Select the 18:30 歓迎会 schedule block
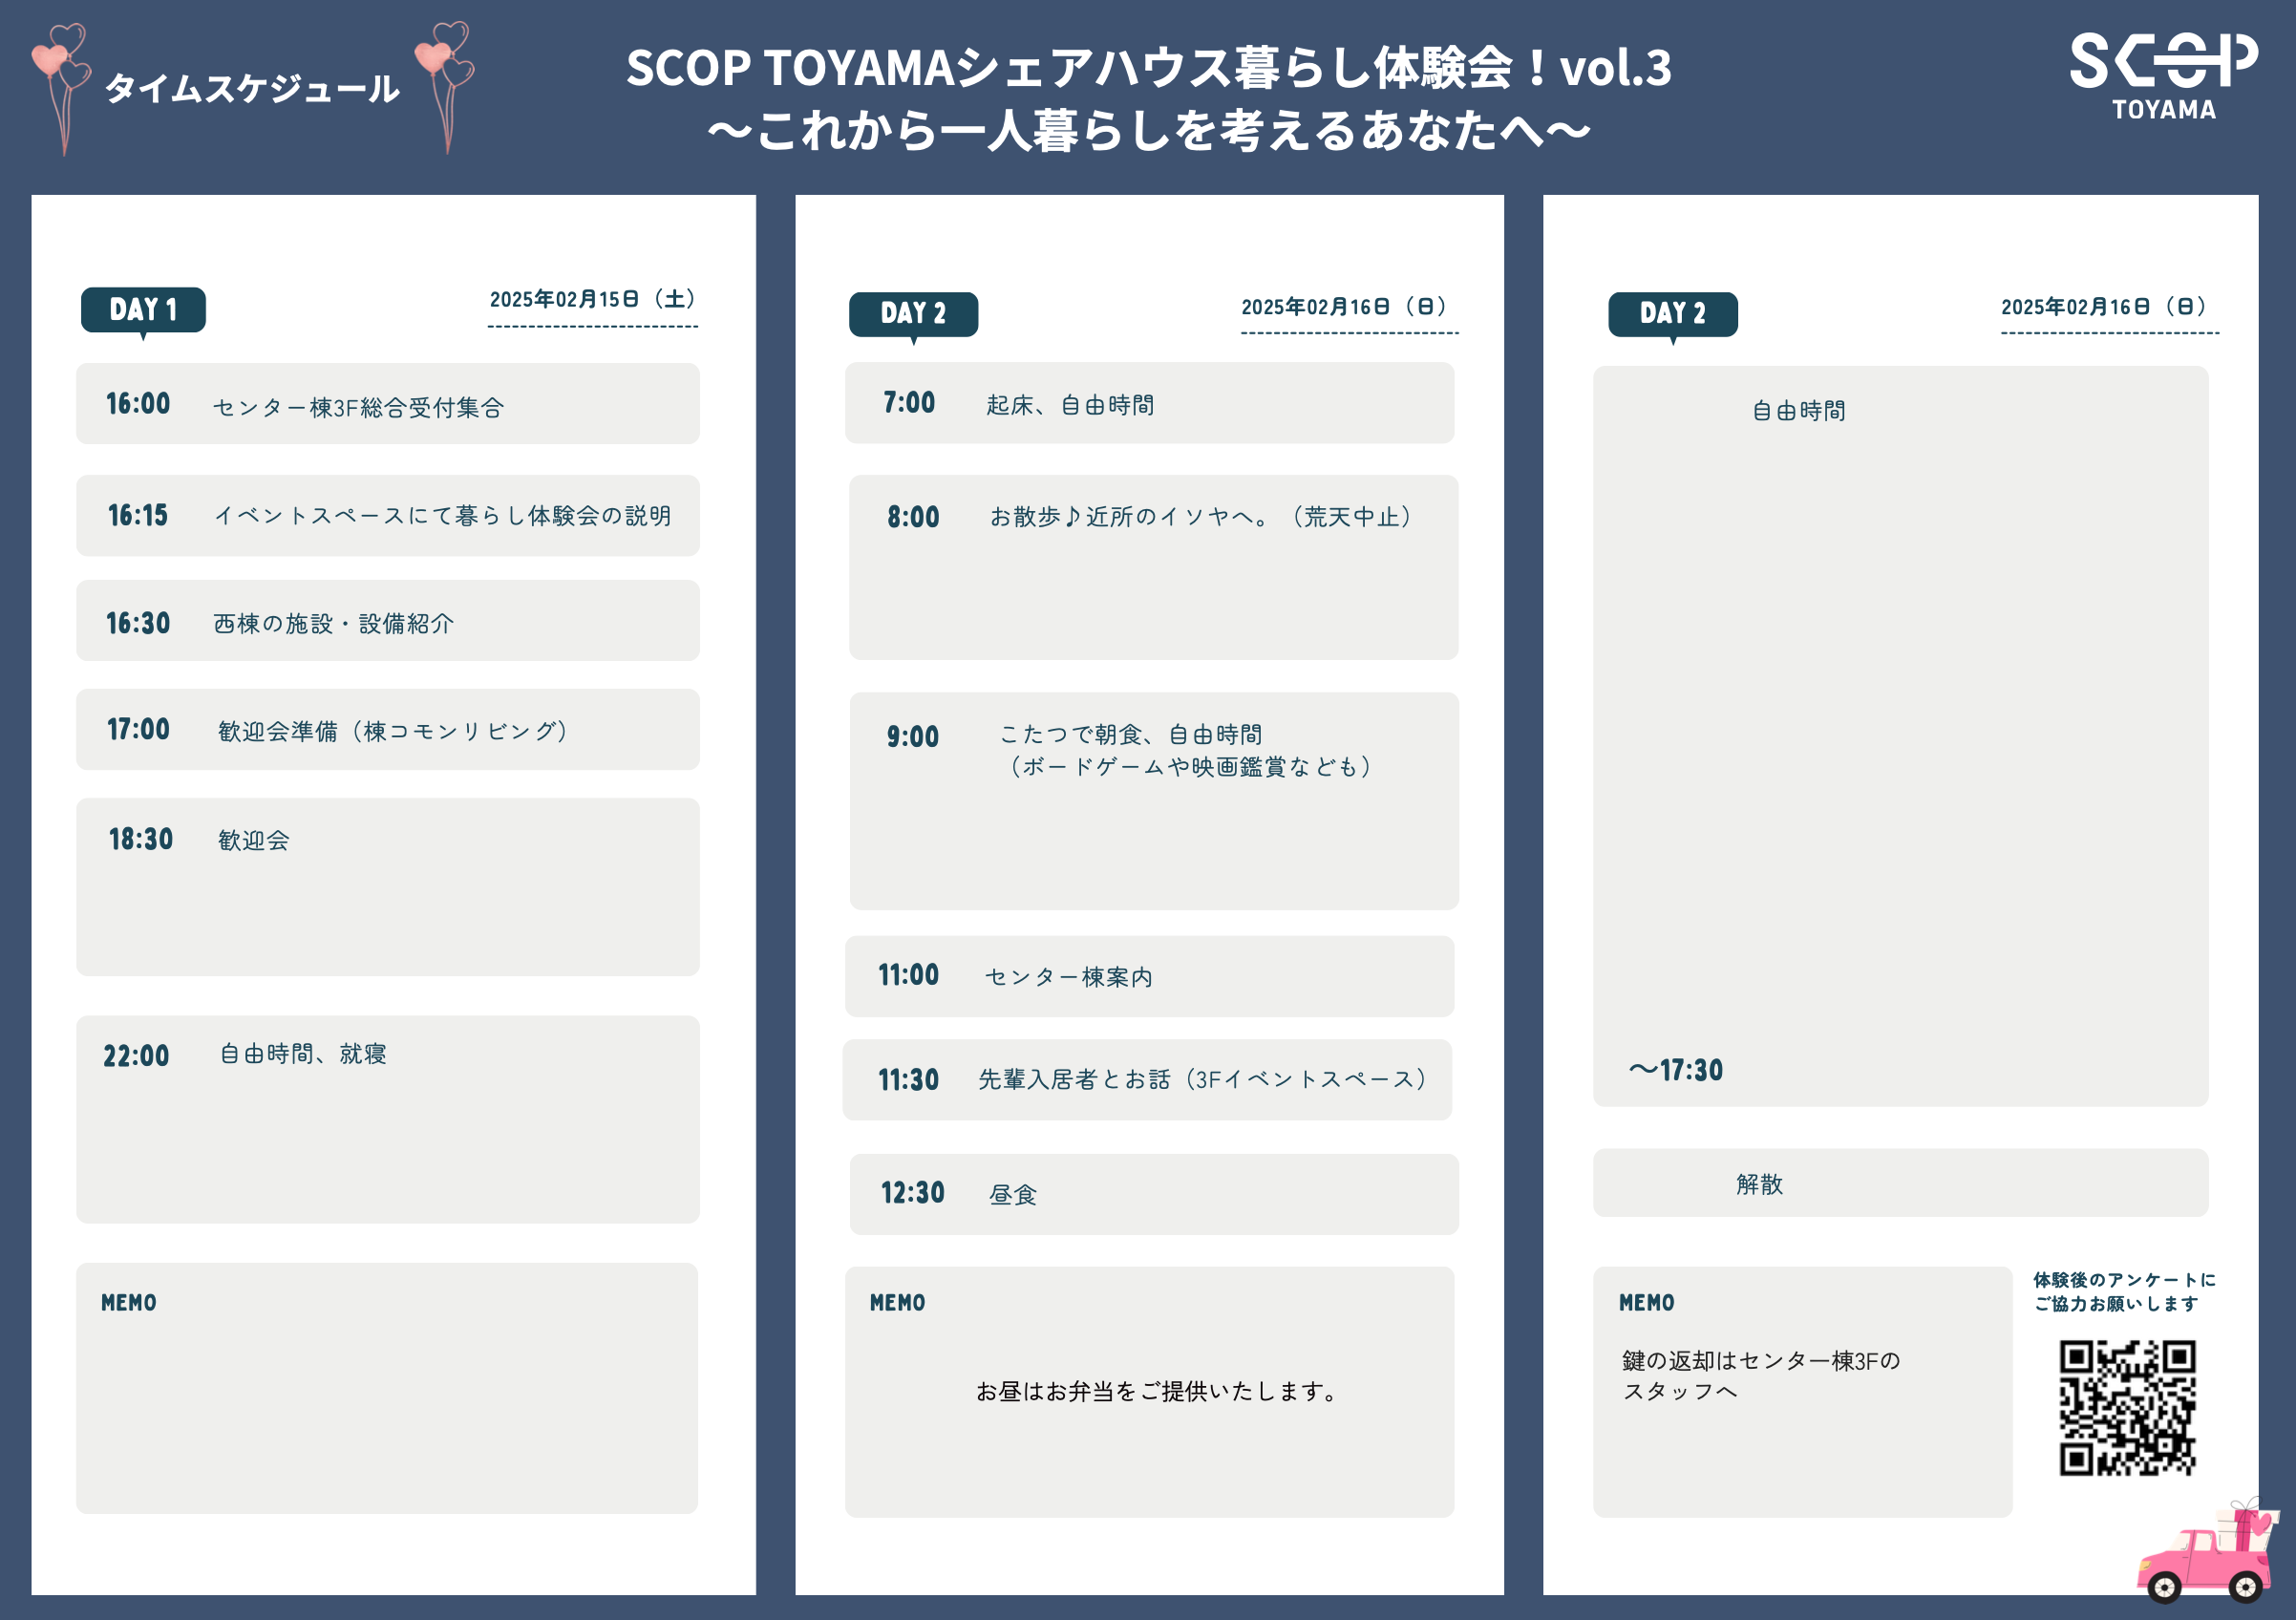The height and width of the screenshot is (1620, 2296). point(388,886)
